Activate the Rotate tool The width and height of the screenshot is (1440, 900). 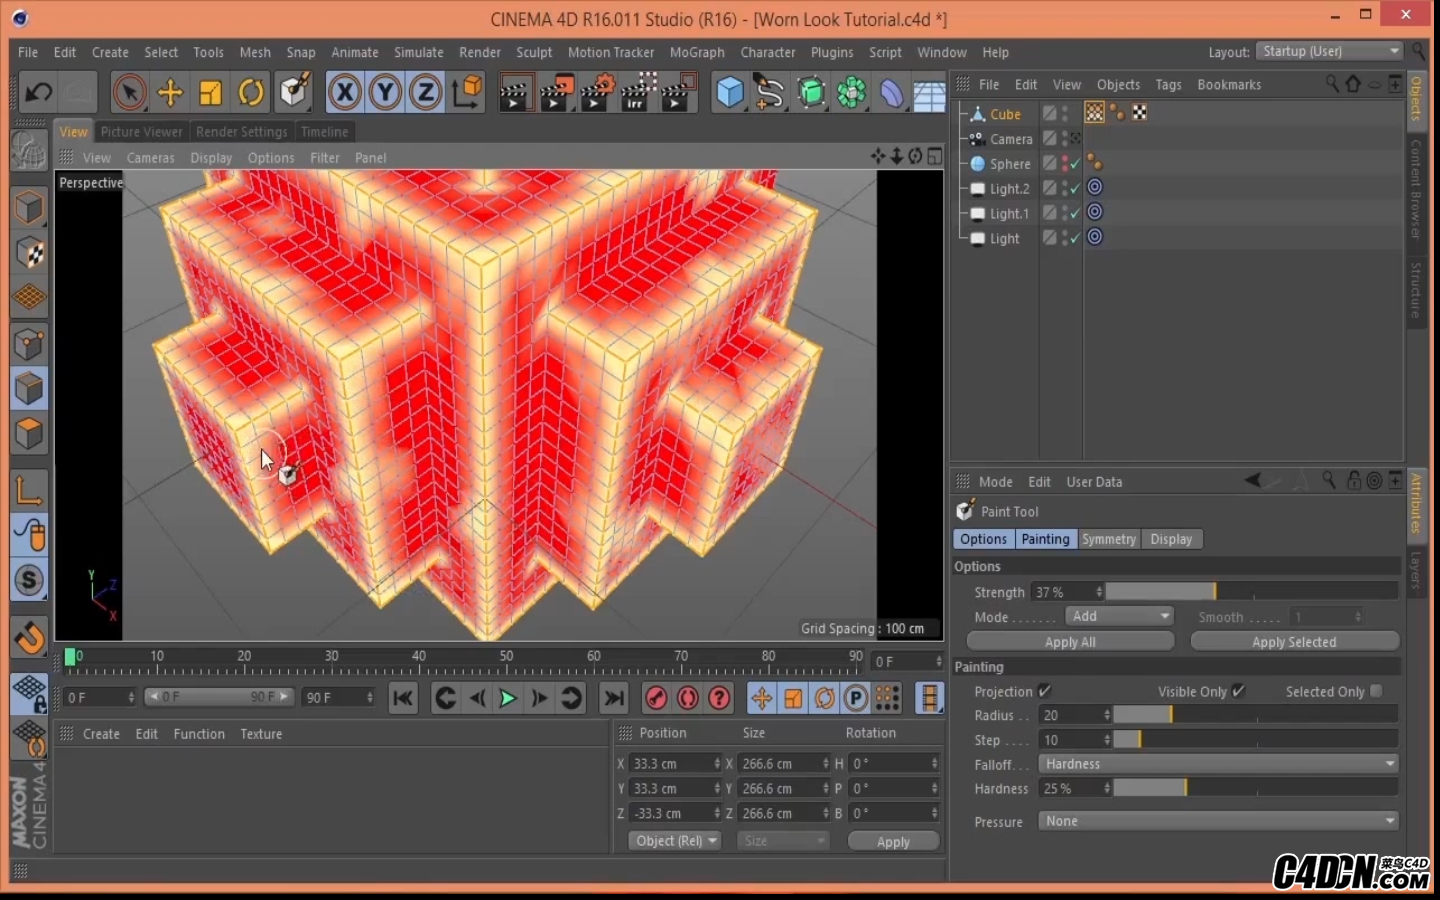[251, 93]
